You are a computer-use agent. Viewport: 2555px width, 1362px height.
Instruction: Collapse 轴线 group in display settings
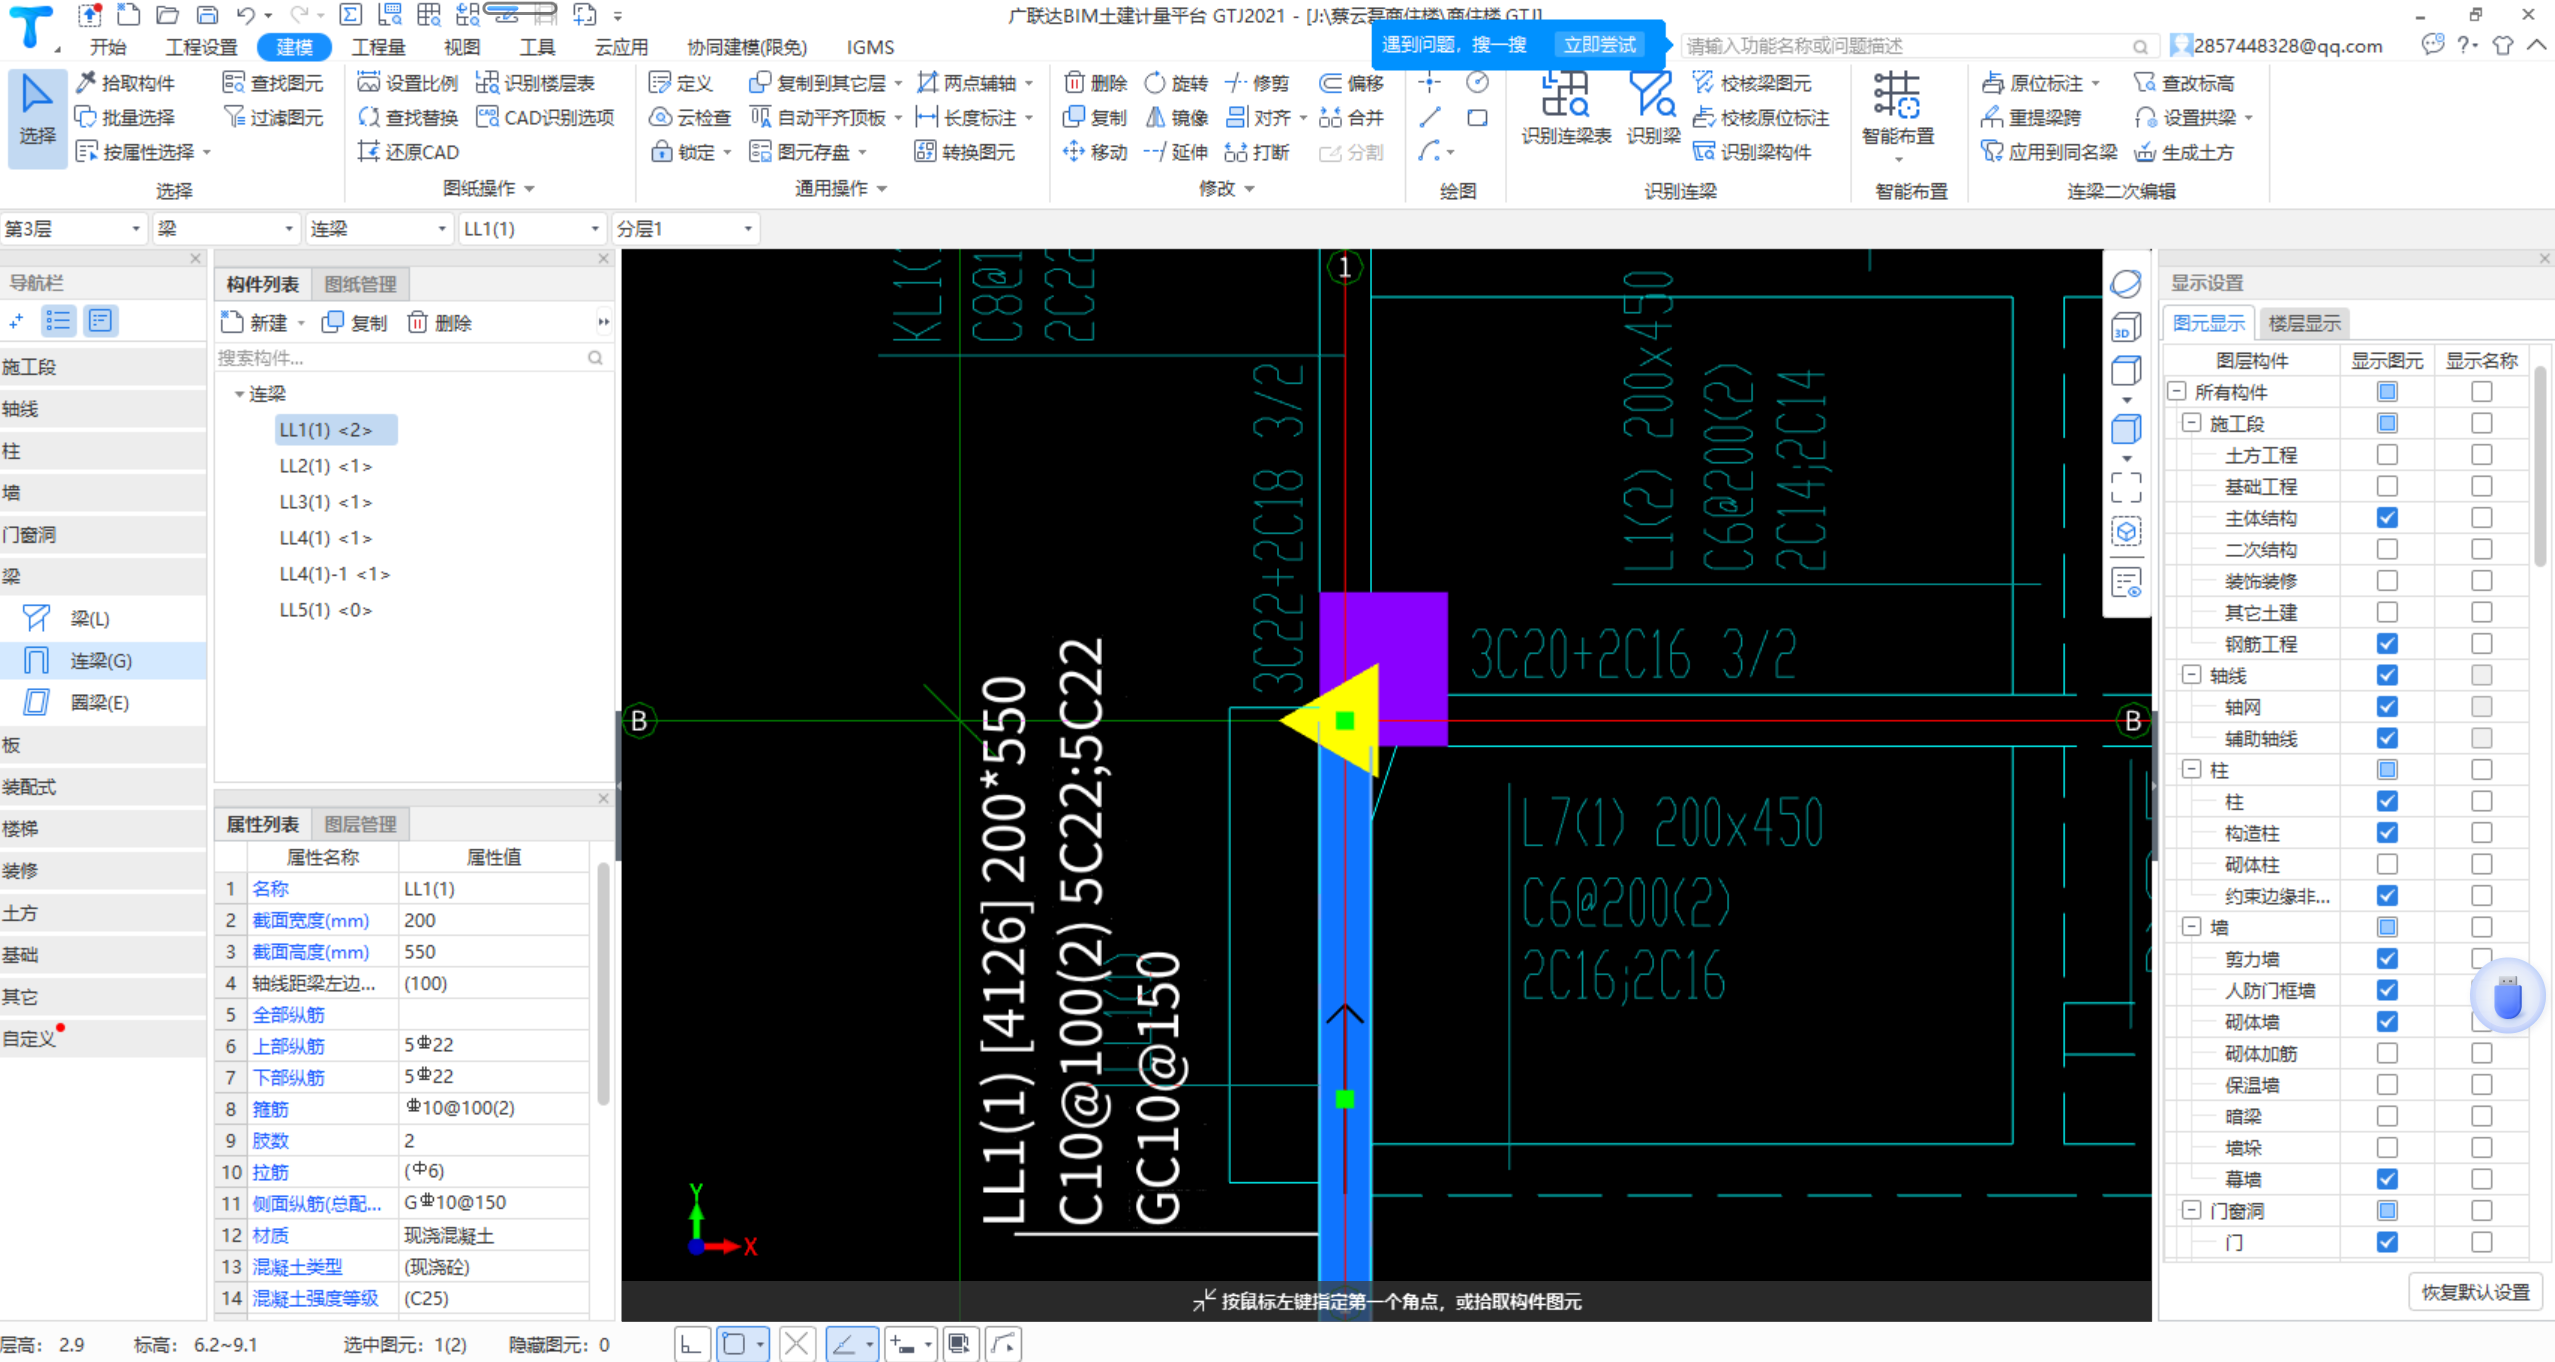(2191, 675)
